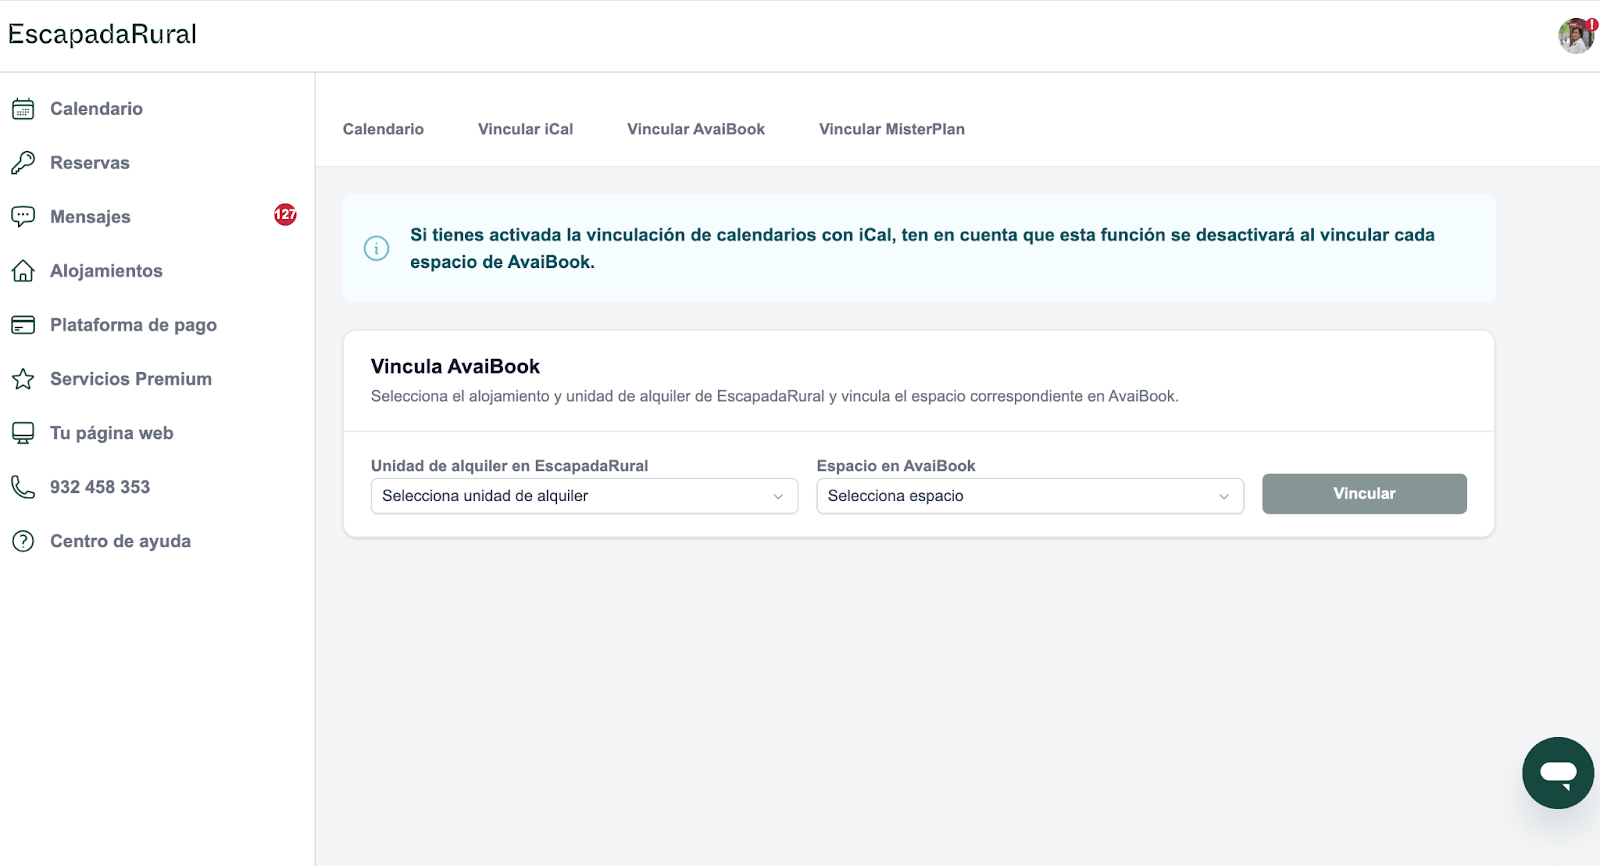Open the Selecciona espacio dropdown
Screen dimensions: 1600x866
[x=1030, y=496]
